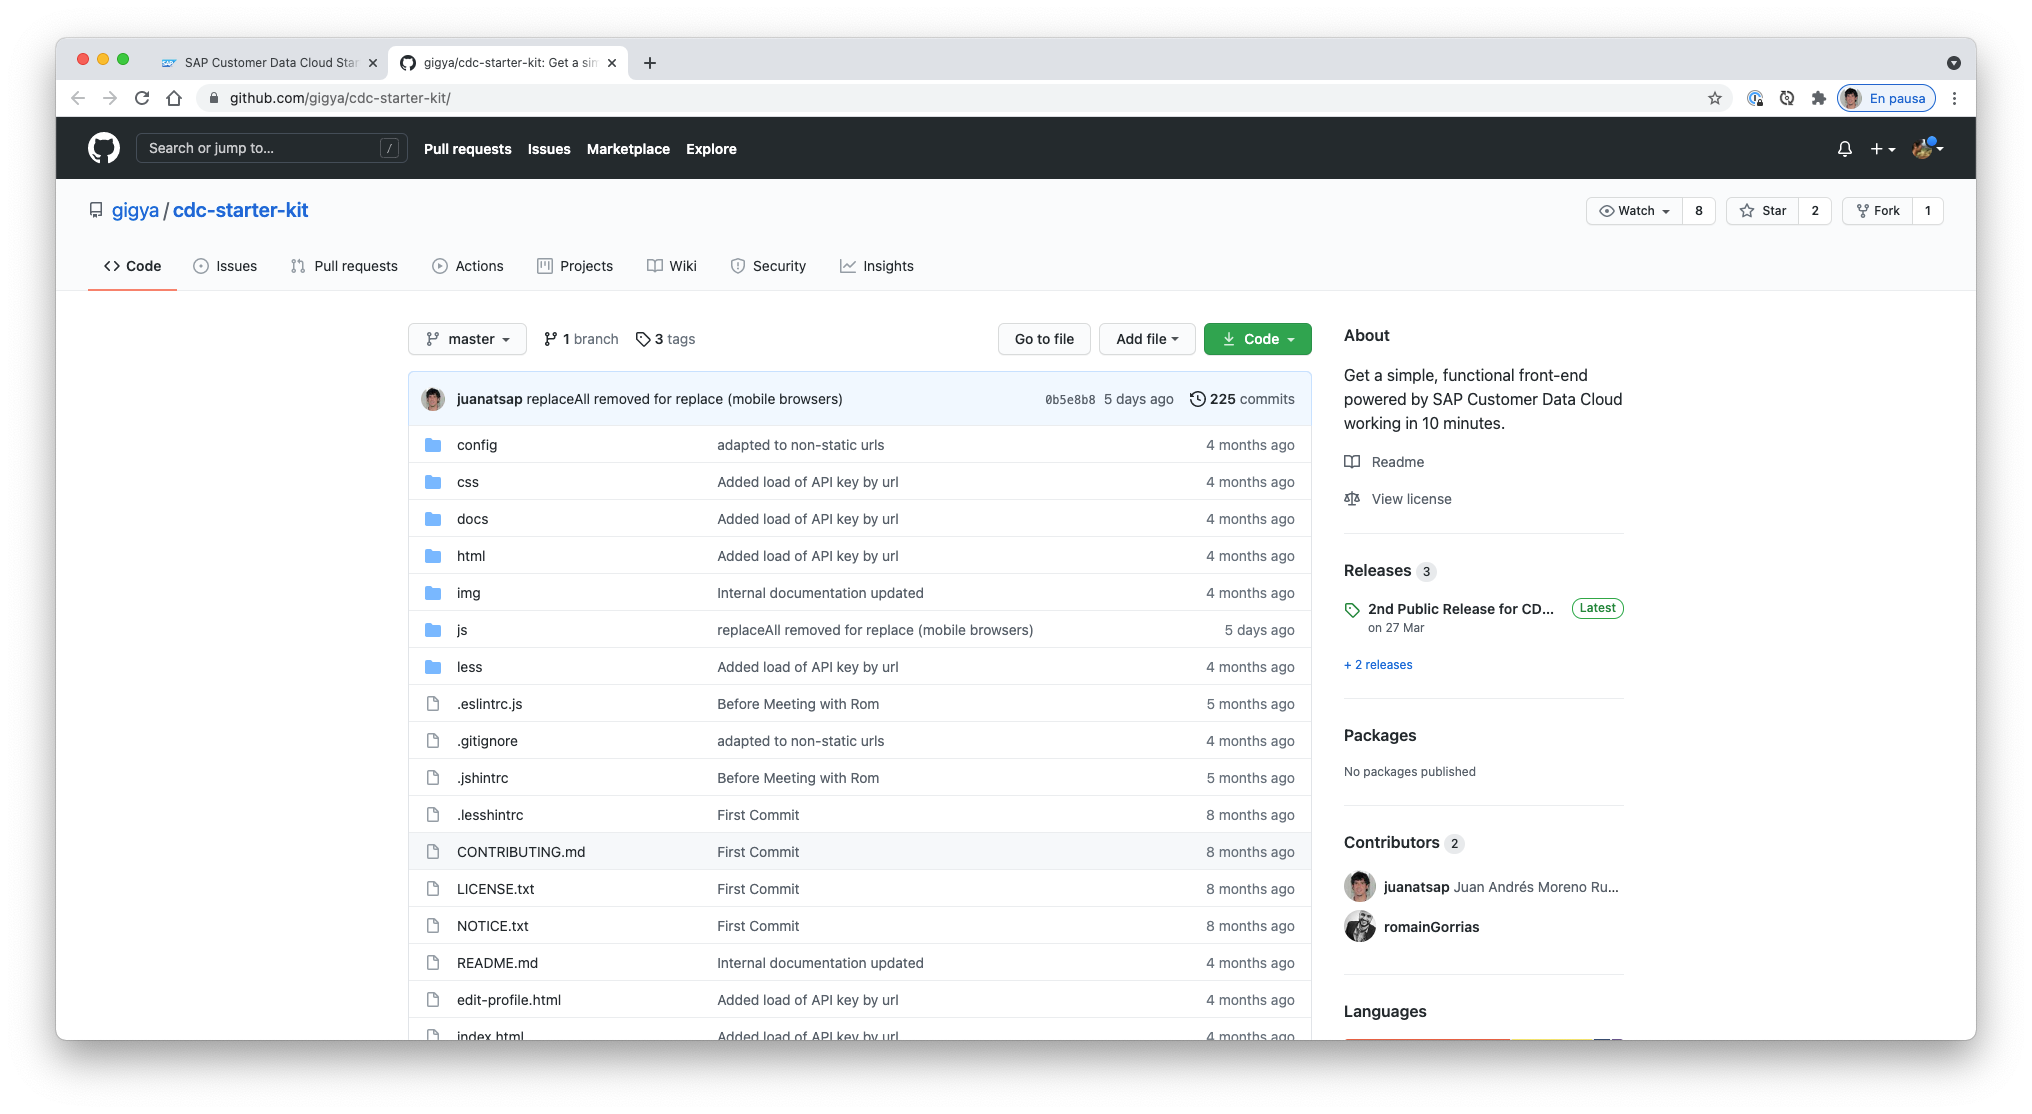Close the SAP Customer Data Cloud tab
Image resolution: width=2032 pixels, height=1114 pixels.
point(373,63)
